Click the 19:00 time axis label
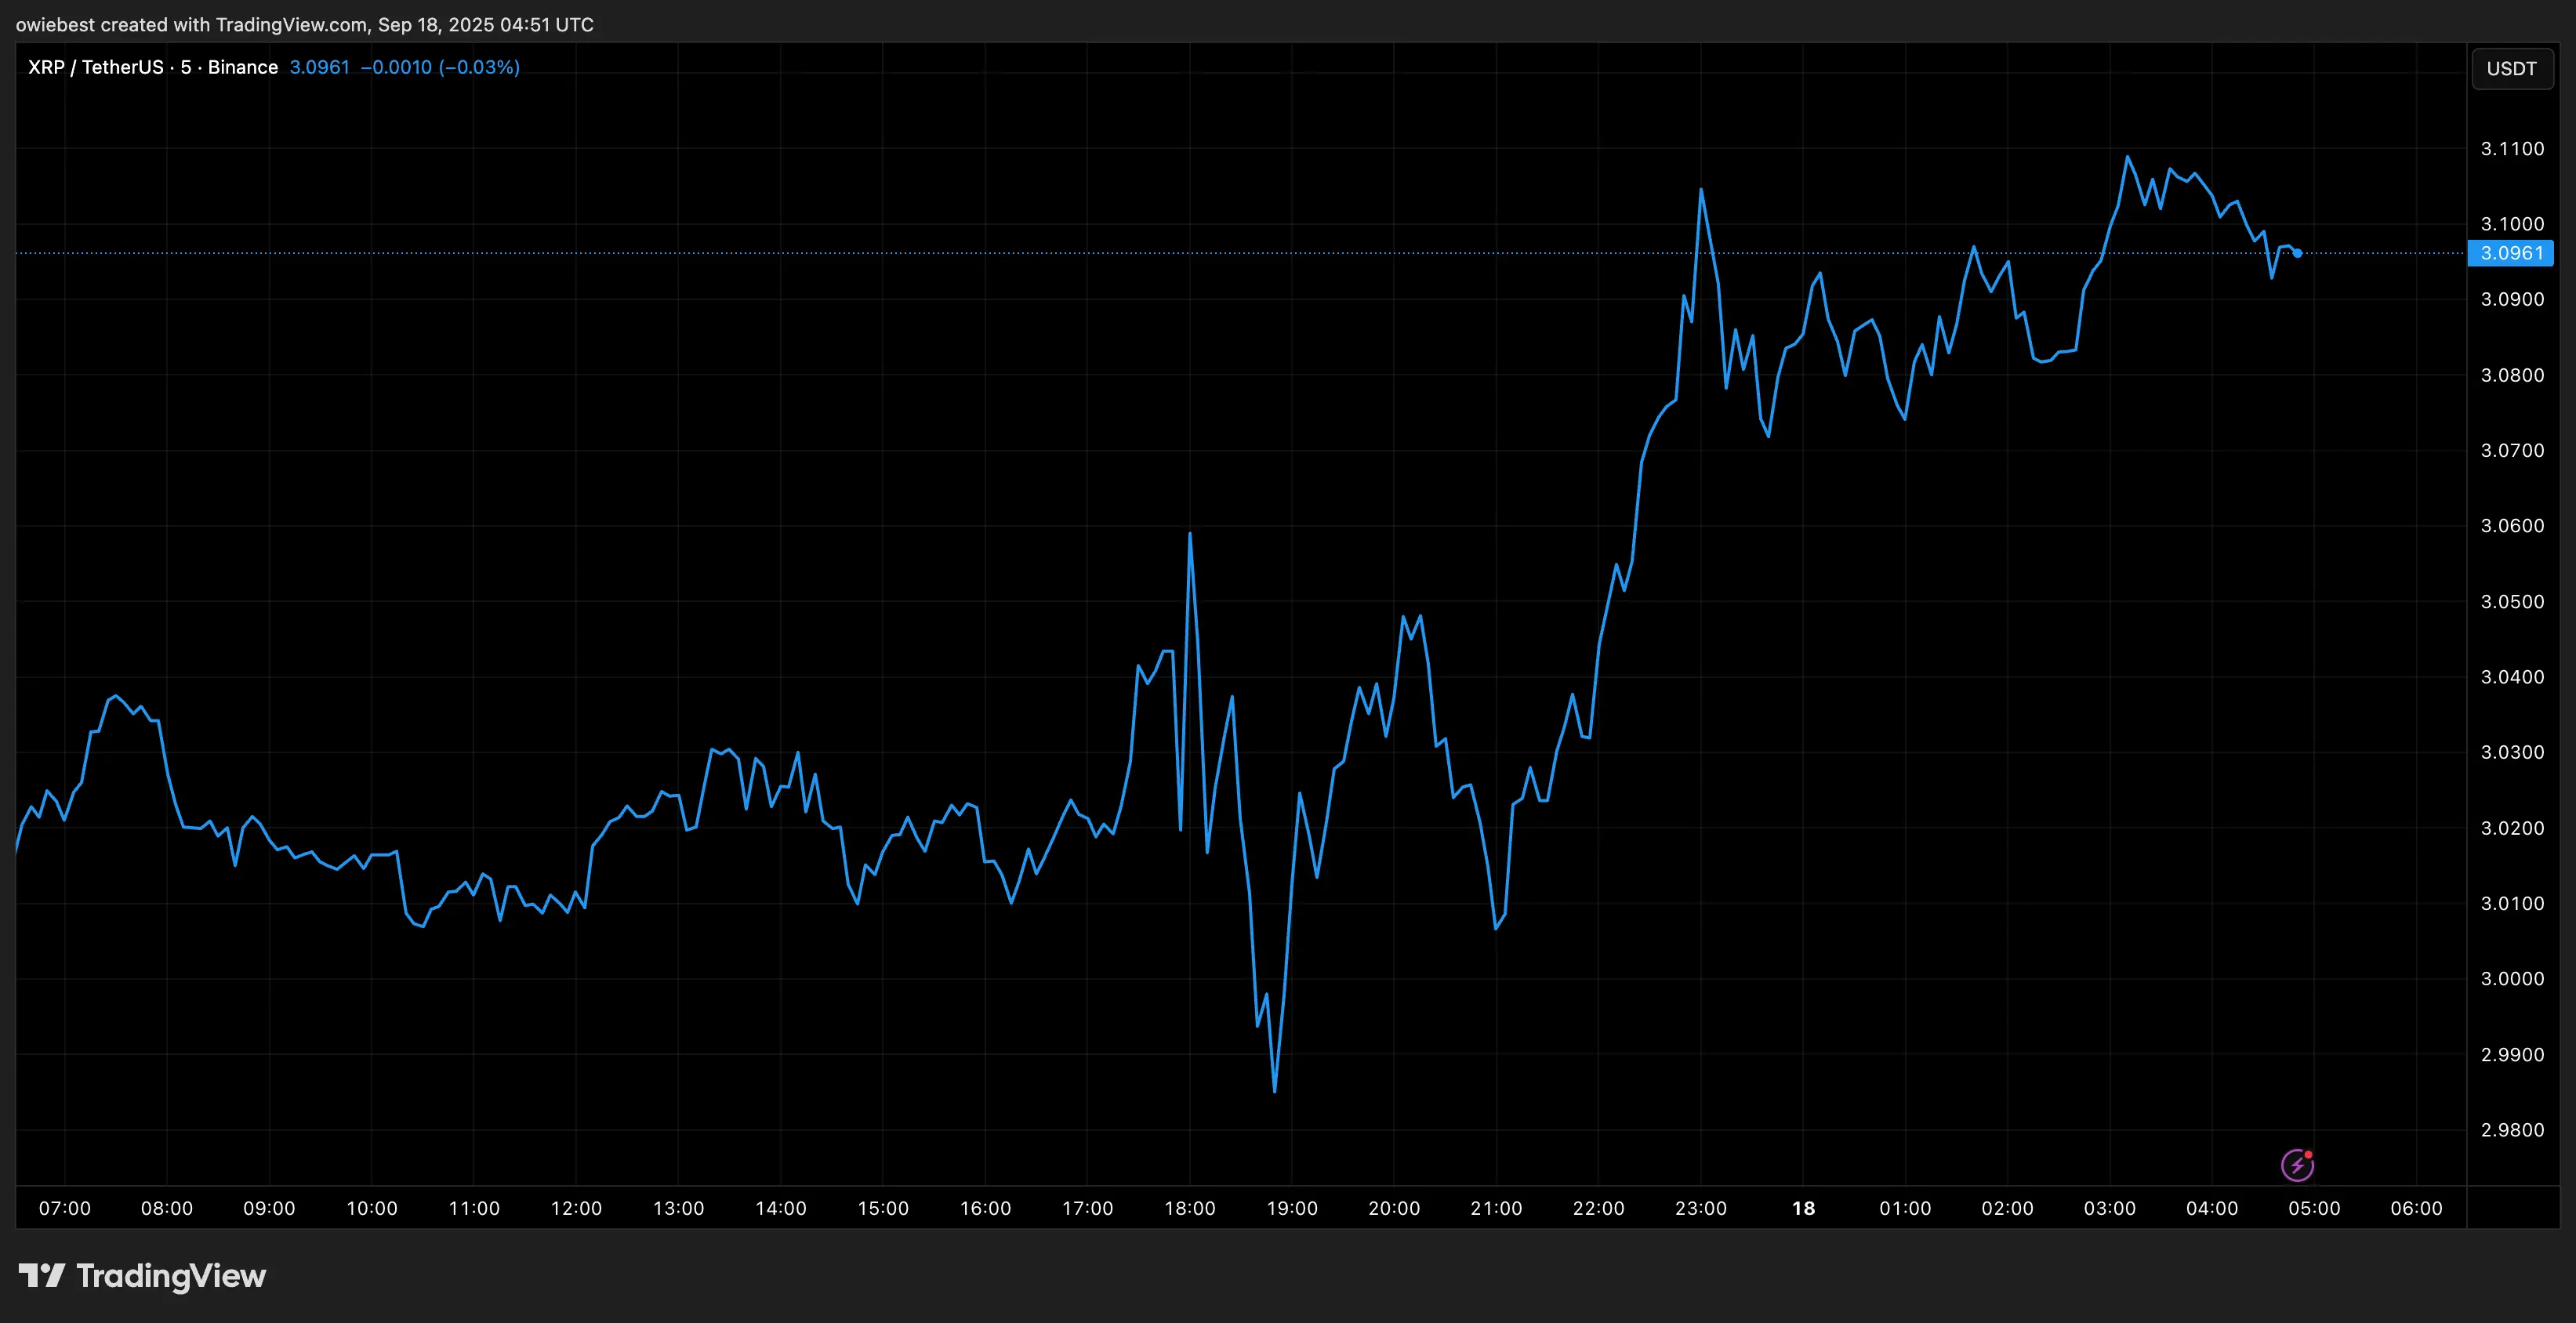Viewport: 2576px width, 1323px height. pos(1292,1208)
